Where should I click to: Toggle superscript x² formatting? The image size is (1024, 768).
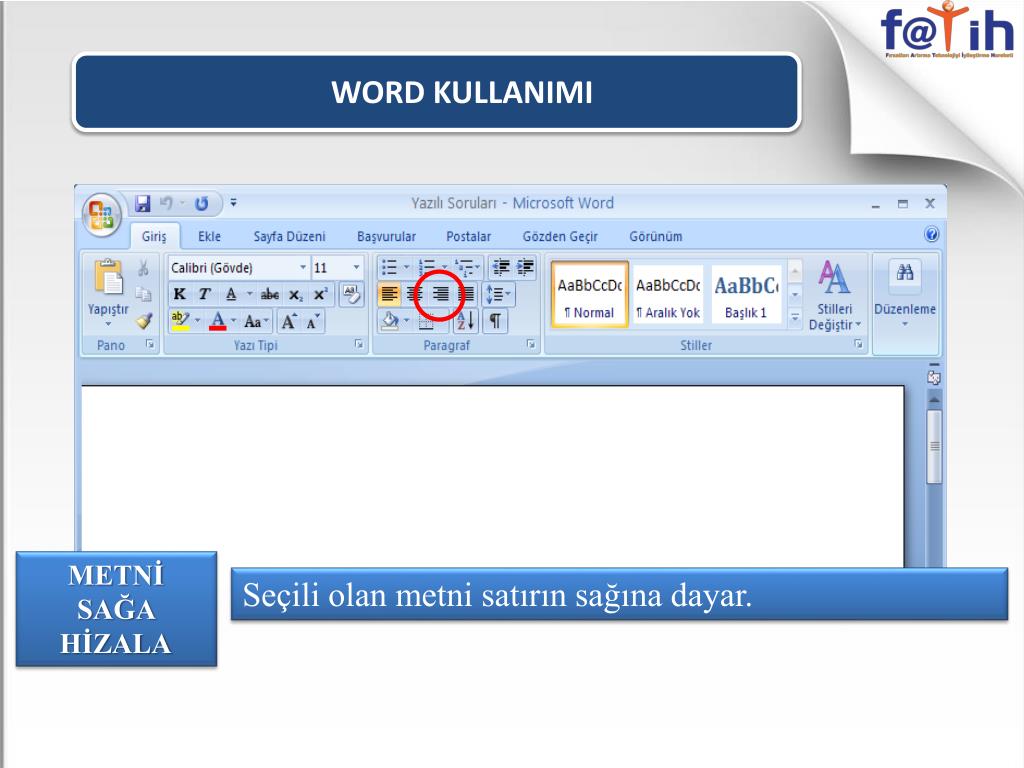point(320,295)
